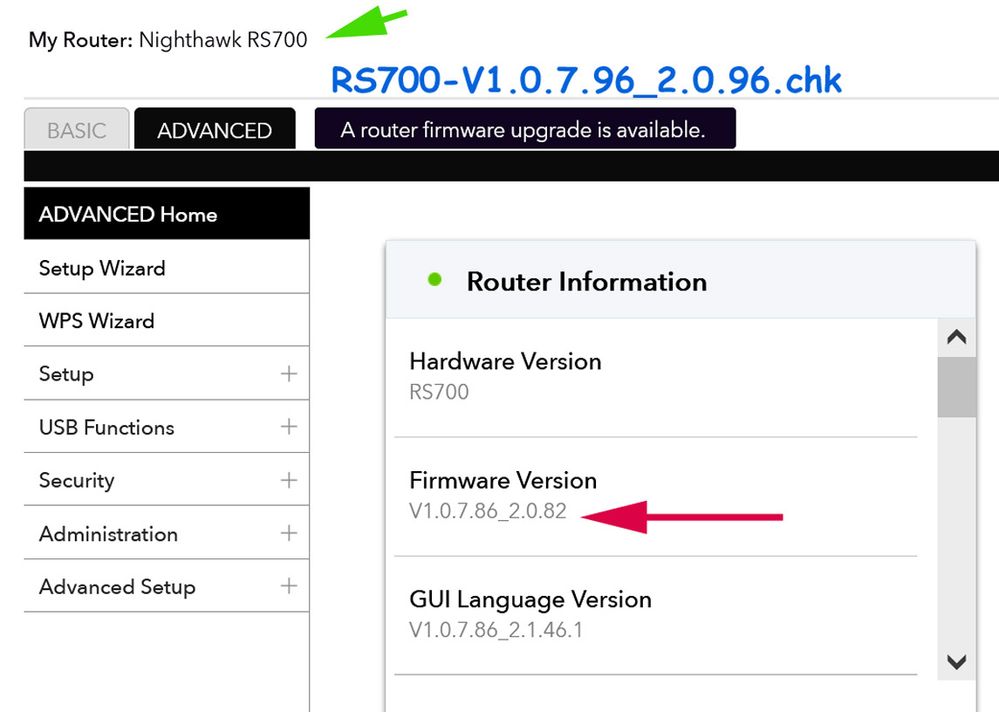Select the ADVANCED tab

pos(214,130)
